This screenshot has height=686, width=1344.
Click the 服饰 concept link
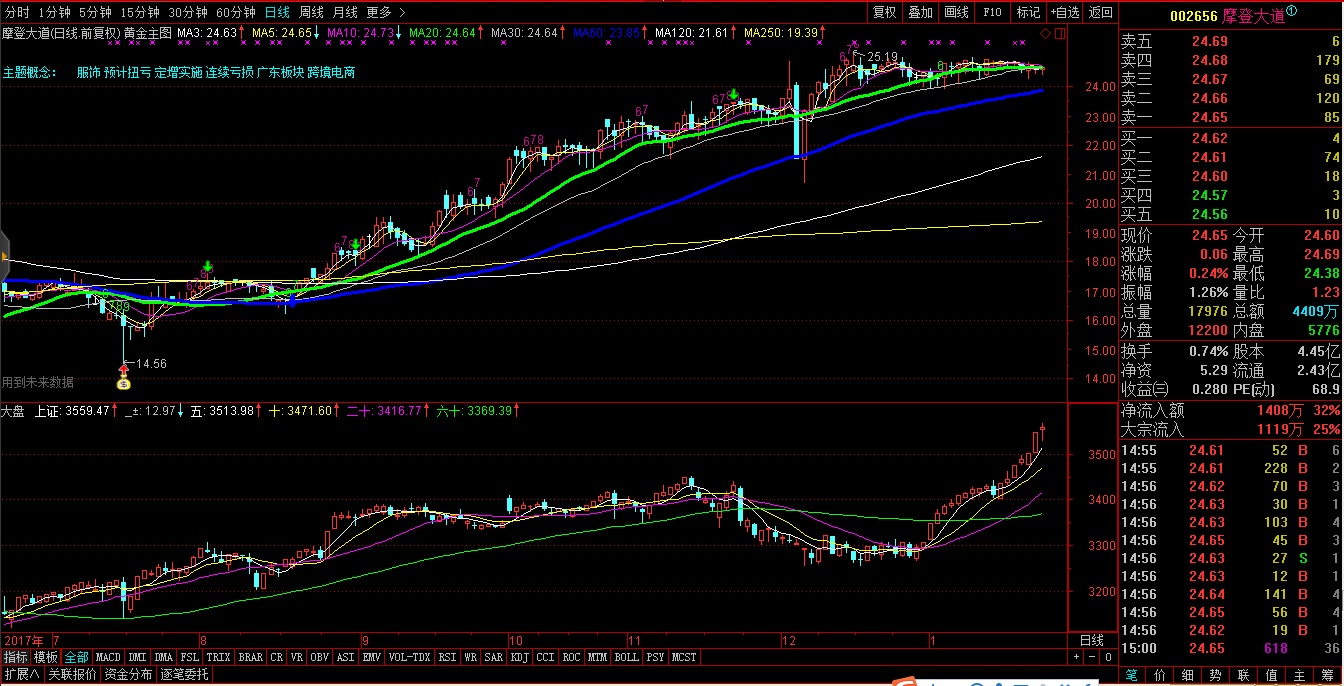(x=89, y=72)
